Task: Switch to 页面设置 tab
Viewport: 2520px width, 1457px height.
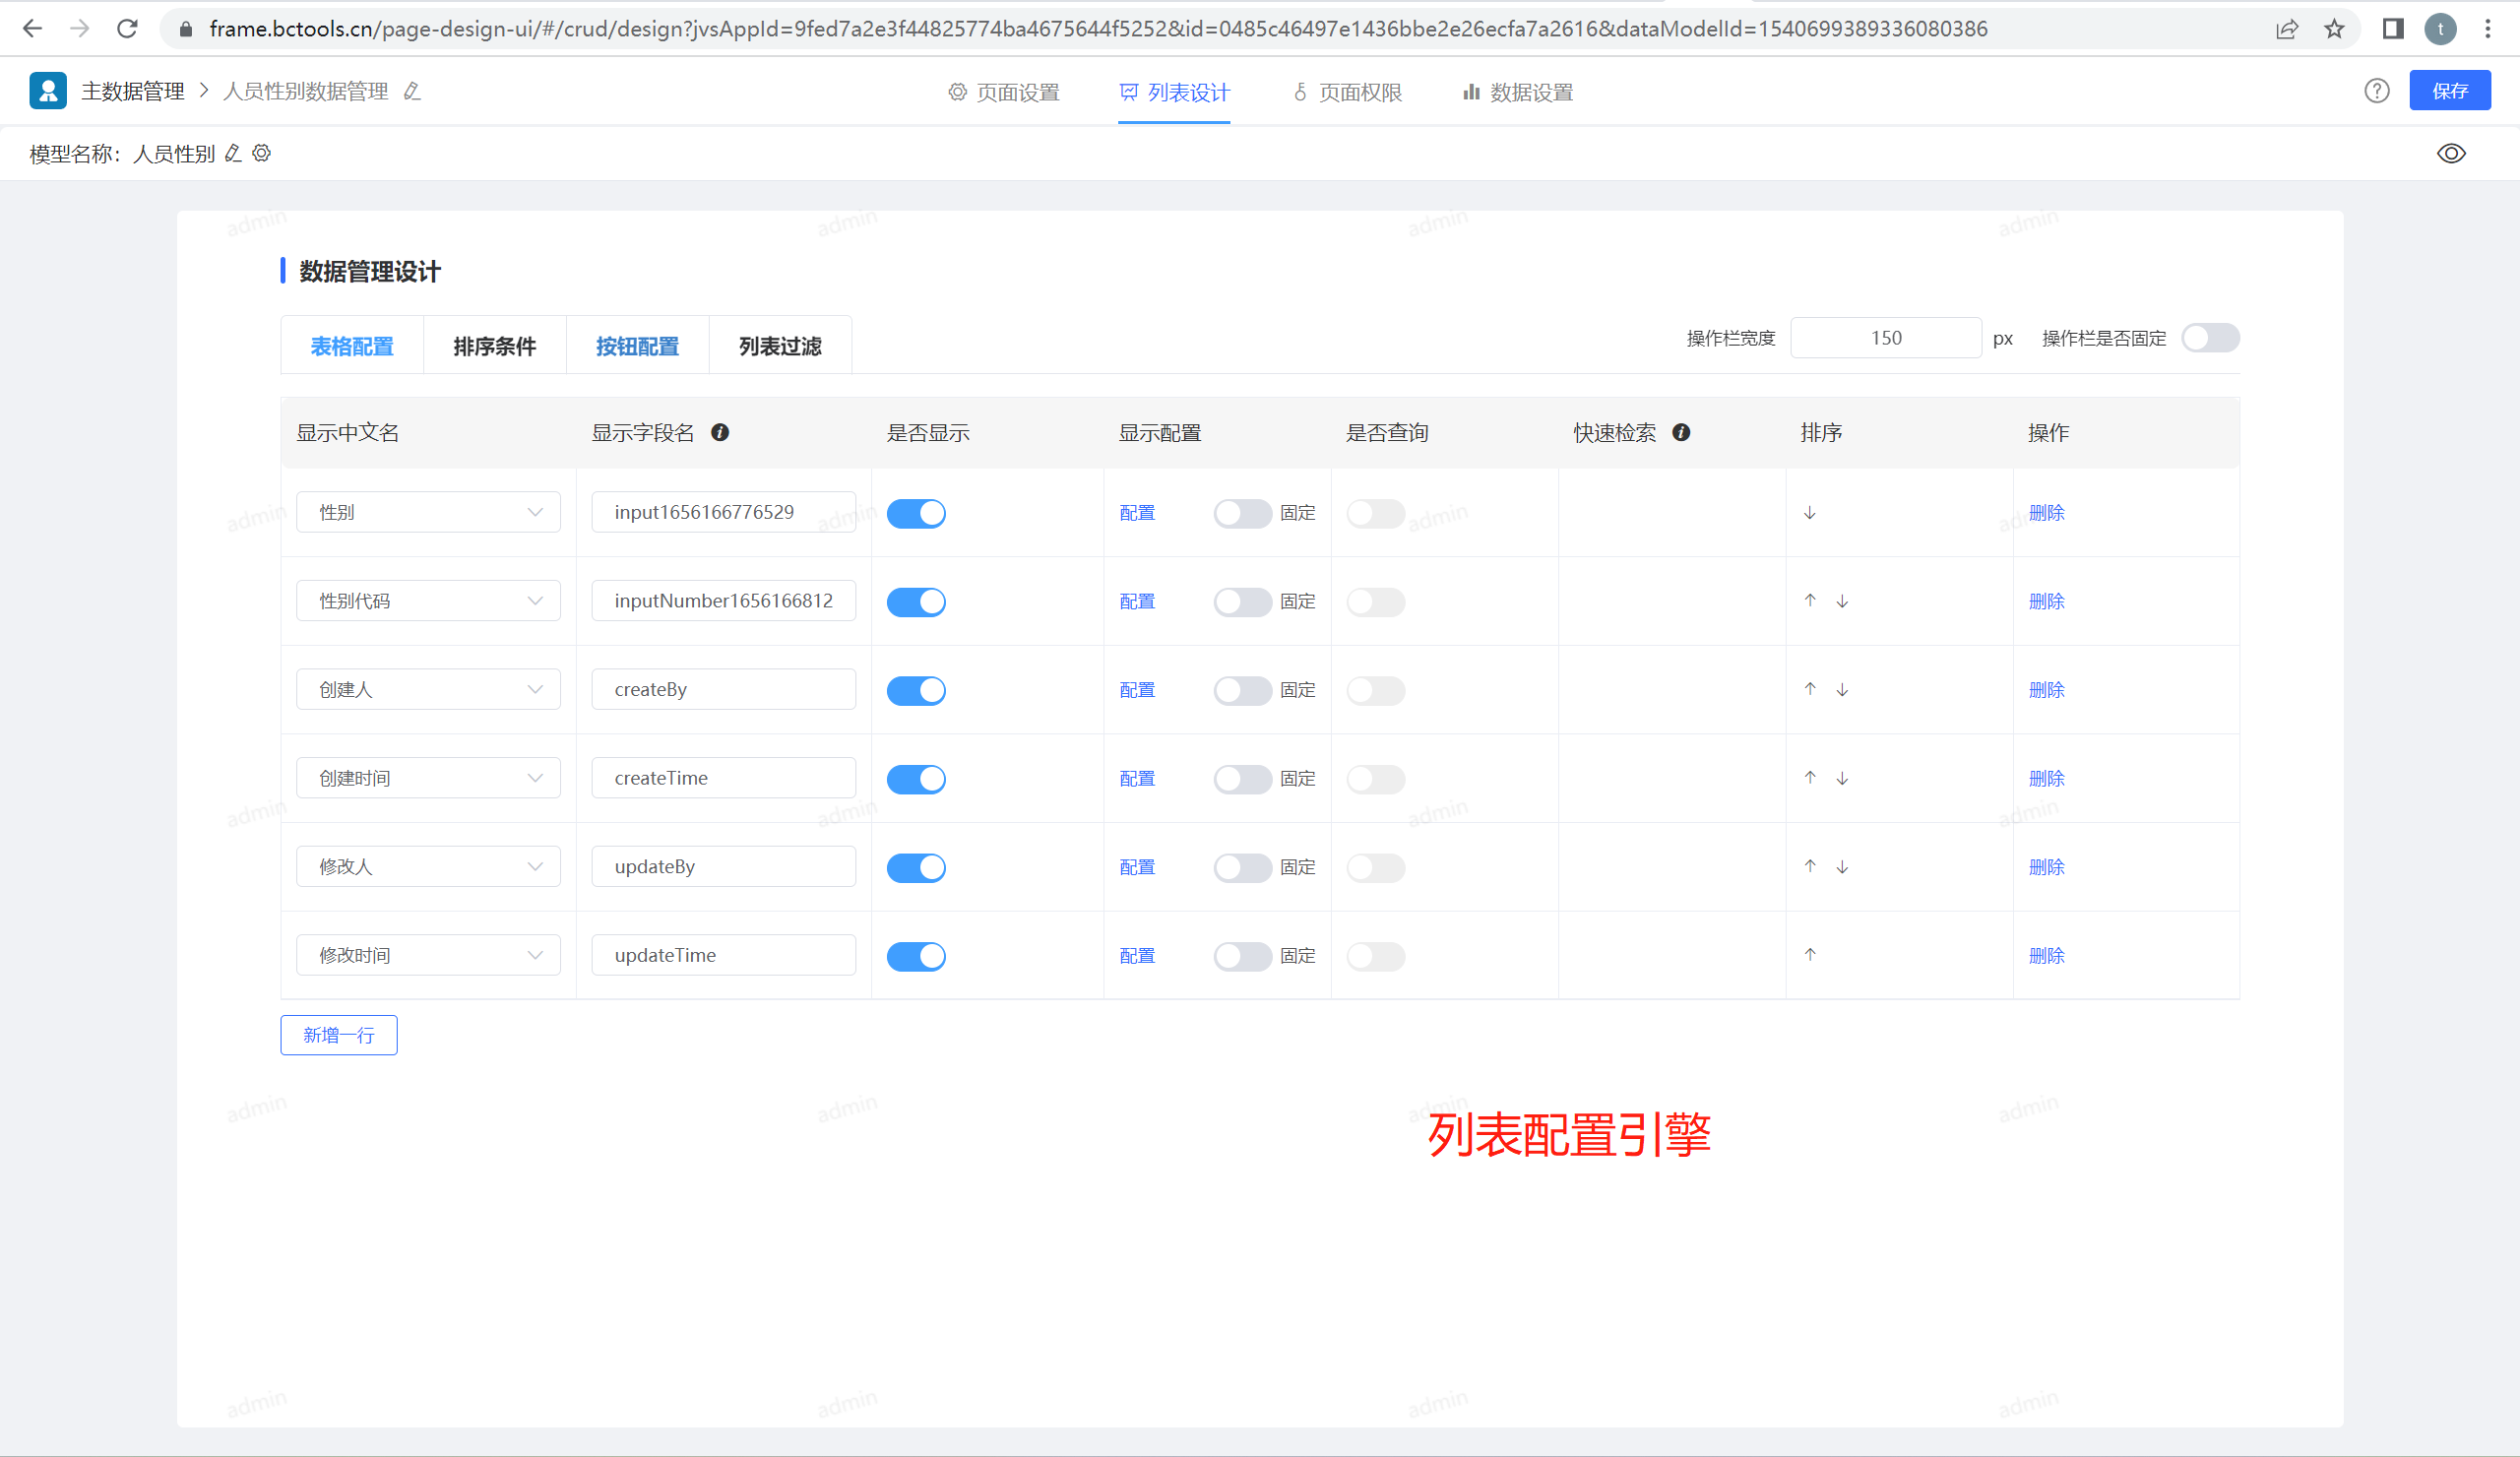Action: (1003, 92)
